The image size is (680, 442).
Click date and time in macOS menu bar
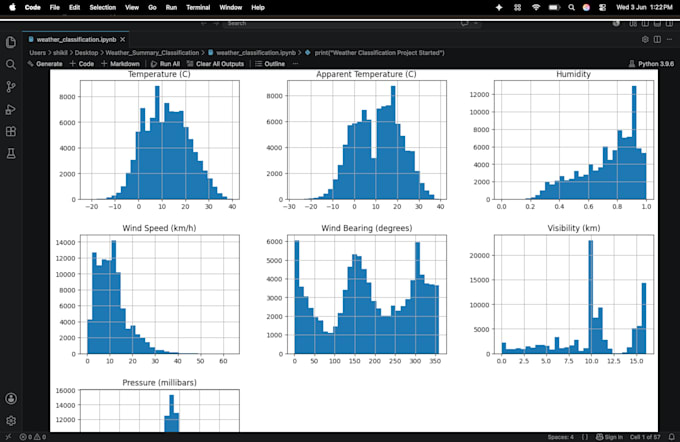(644, 7)
